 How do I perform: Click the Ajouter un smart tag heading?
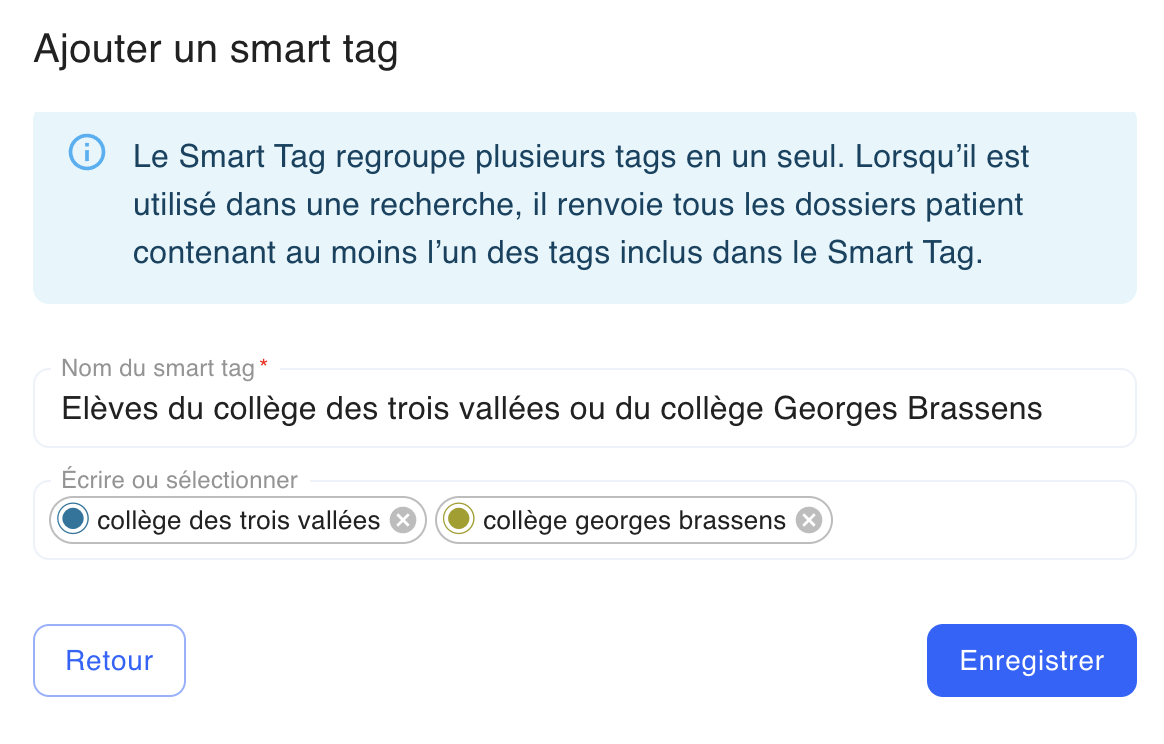point(216,49)
